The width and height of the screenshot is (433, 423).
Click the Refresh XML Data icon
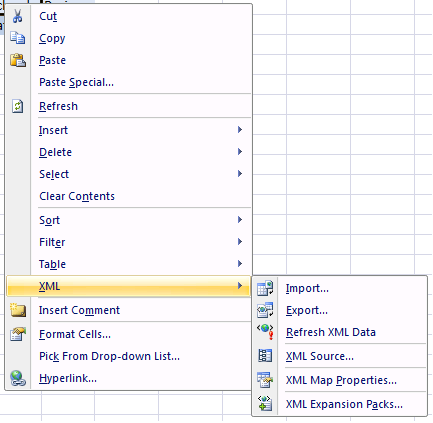265,332
